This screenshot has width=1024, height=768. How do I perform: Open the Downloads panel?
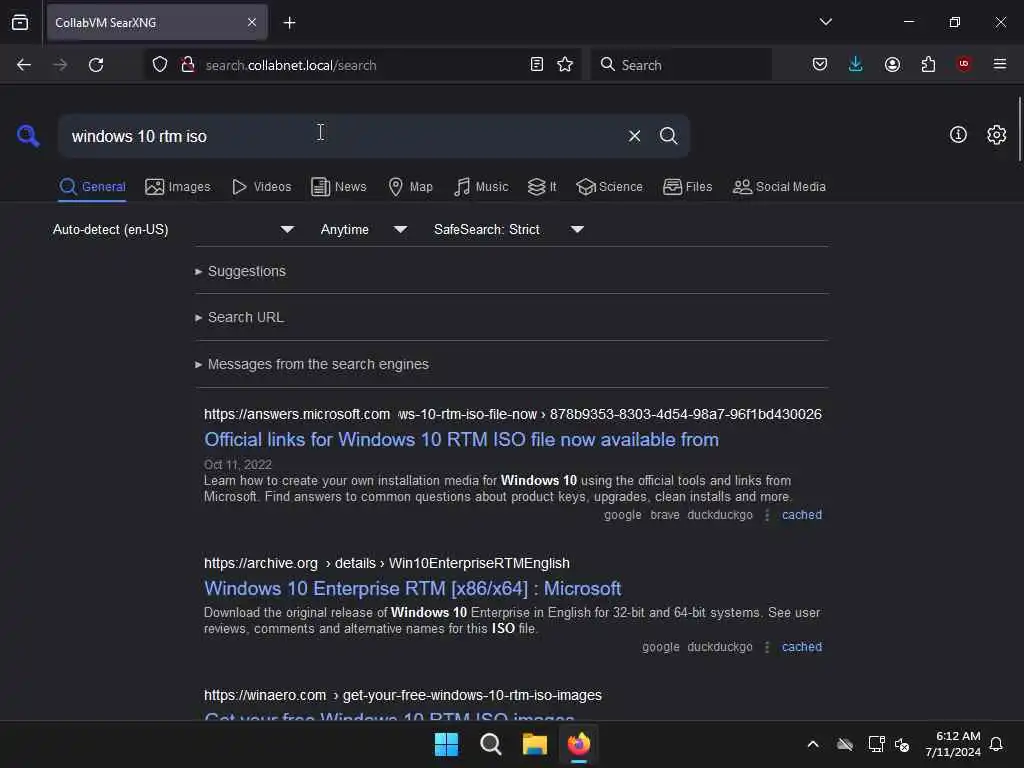click(856, 65)
